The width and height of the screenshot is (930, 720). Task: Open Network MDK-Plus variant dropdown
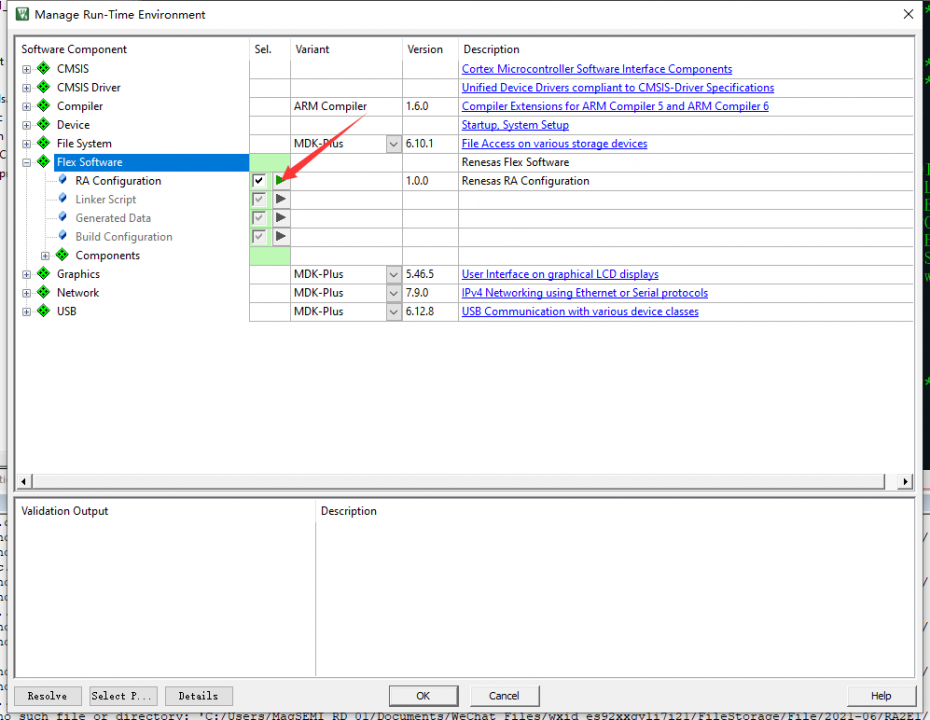click(x=393, y=293)
